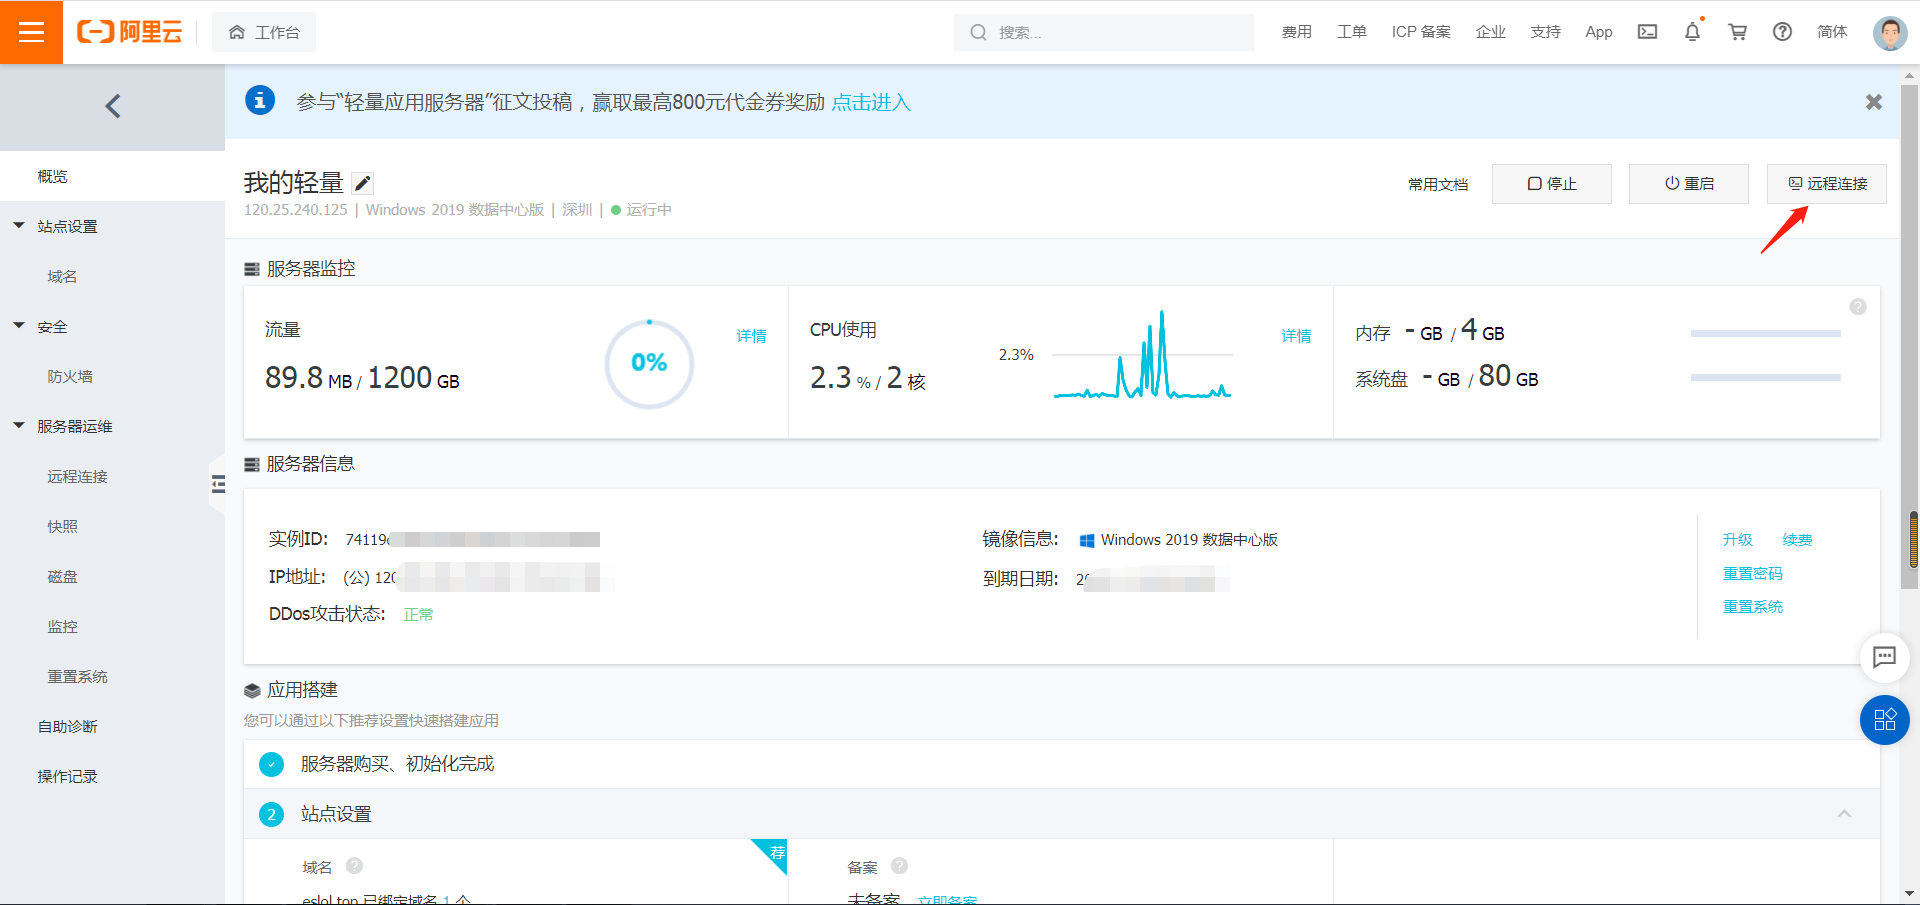Switch language via 简体
Screen dimensions: 1920x905
pos(1832,32)
